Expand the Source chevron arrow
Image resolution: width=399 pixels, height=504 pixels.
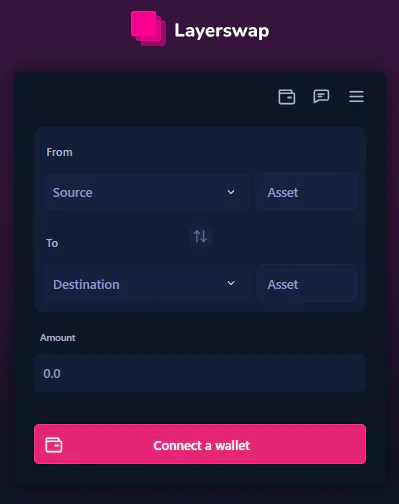click(231, 192)
